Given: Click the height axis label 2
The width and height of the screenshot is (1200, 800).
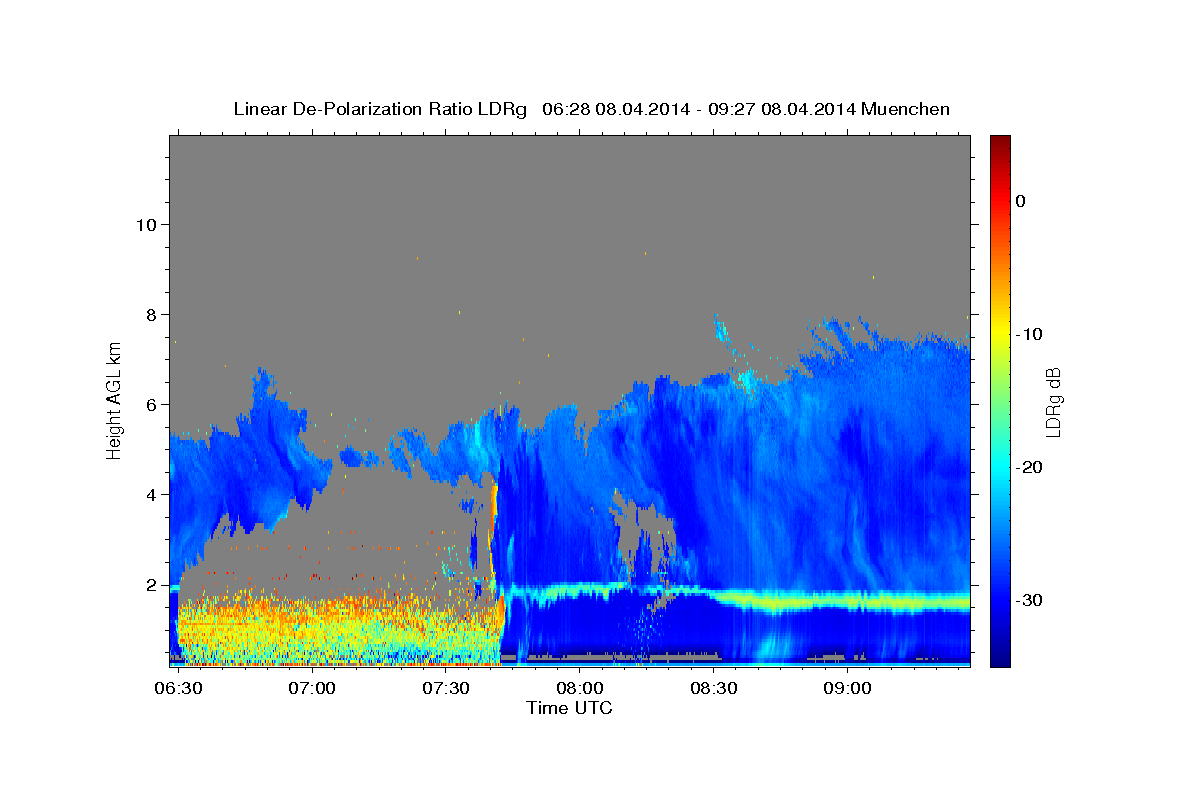Looking at the screenshot, I should tap(150, 585).
